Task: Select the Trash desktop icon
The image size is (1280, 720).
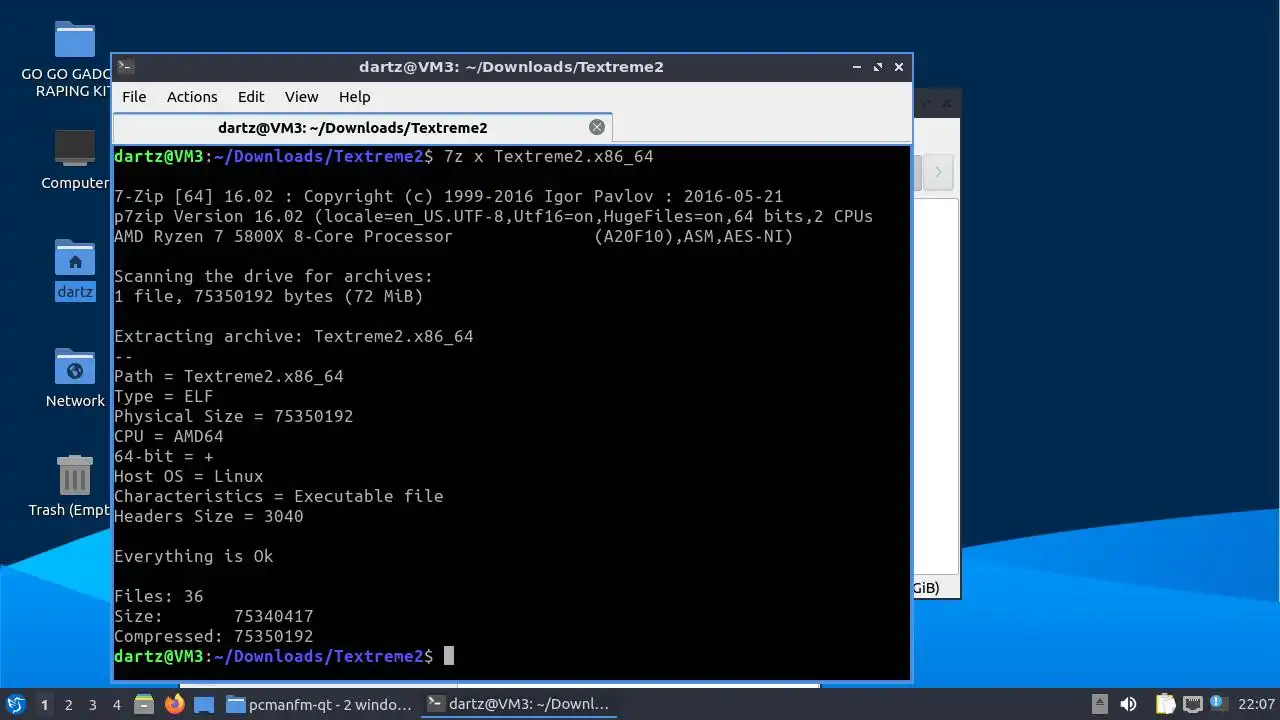Action: 72,487
